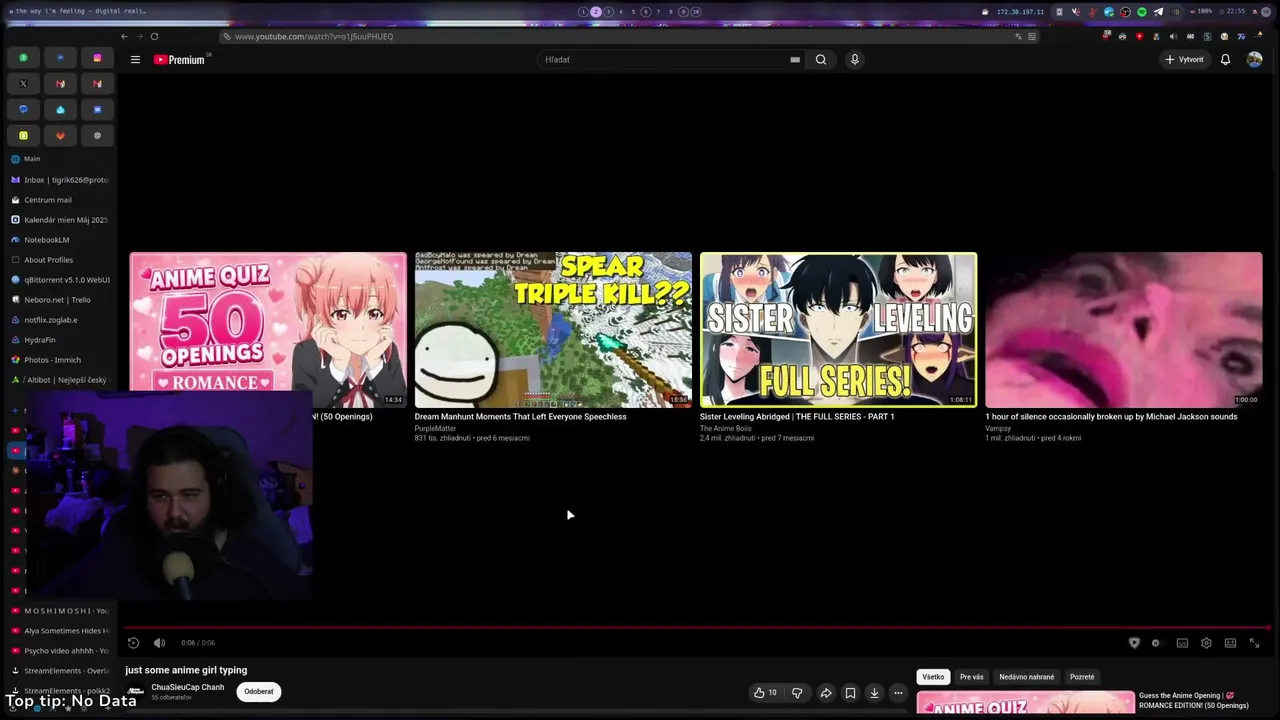Select the Nedávno nahrané filter chip
The image size is (1280, 720).
[1027, 677]
